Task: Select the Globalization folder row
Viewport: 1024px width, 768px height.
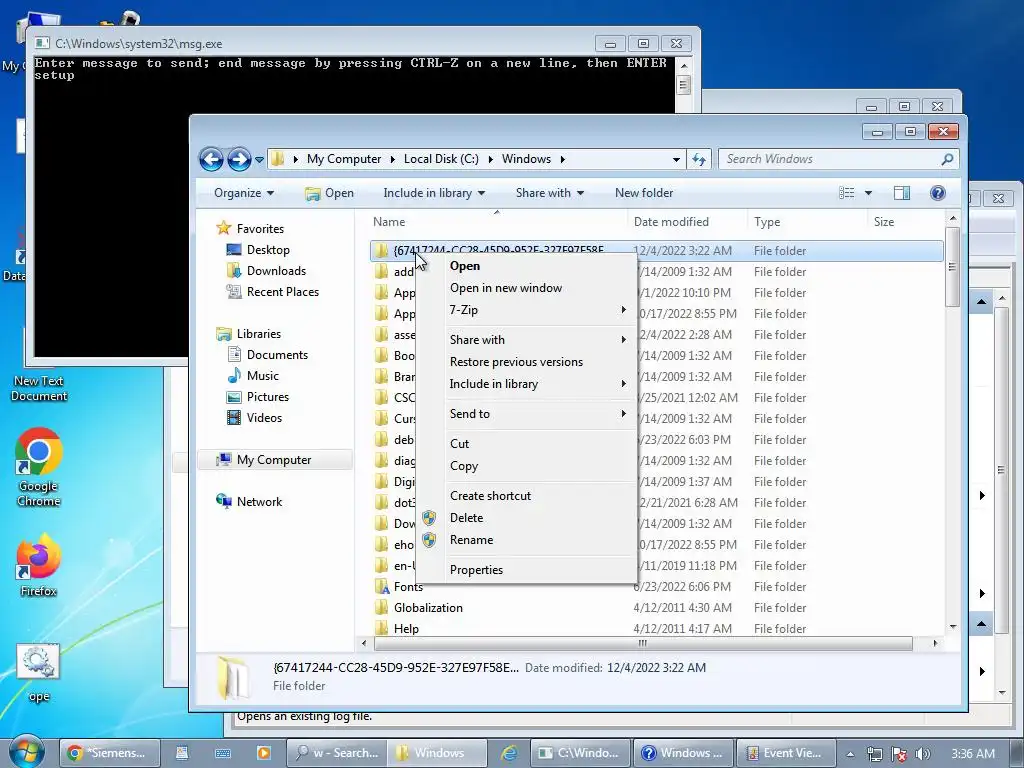Action: 656,608
